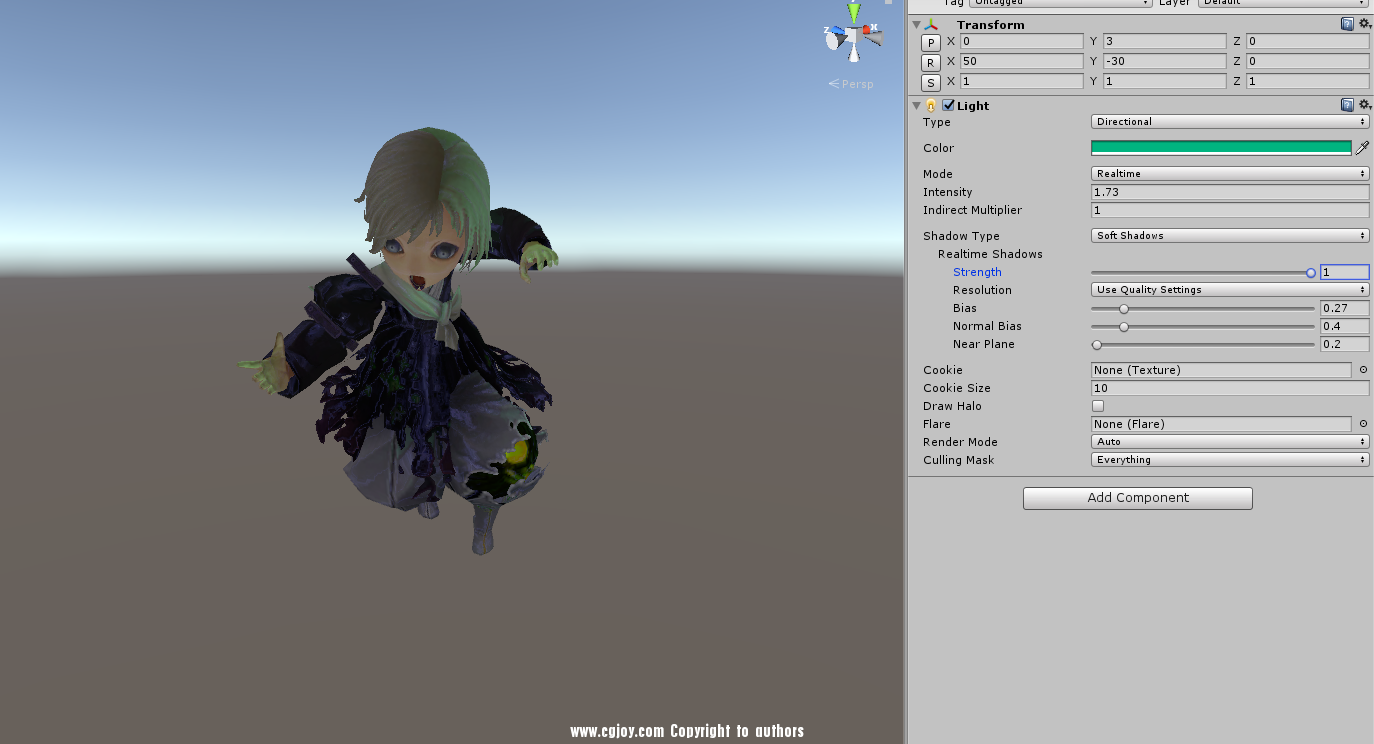Viewport: 1374px width, 744px height.
Task: Click the Position Z input field
Action: [1307, 42]
